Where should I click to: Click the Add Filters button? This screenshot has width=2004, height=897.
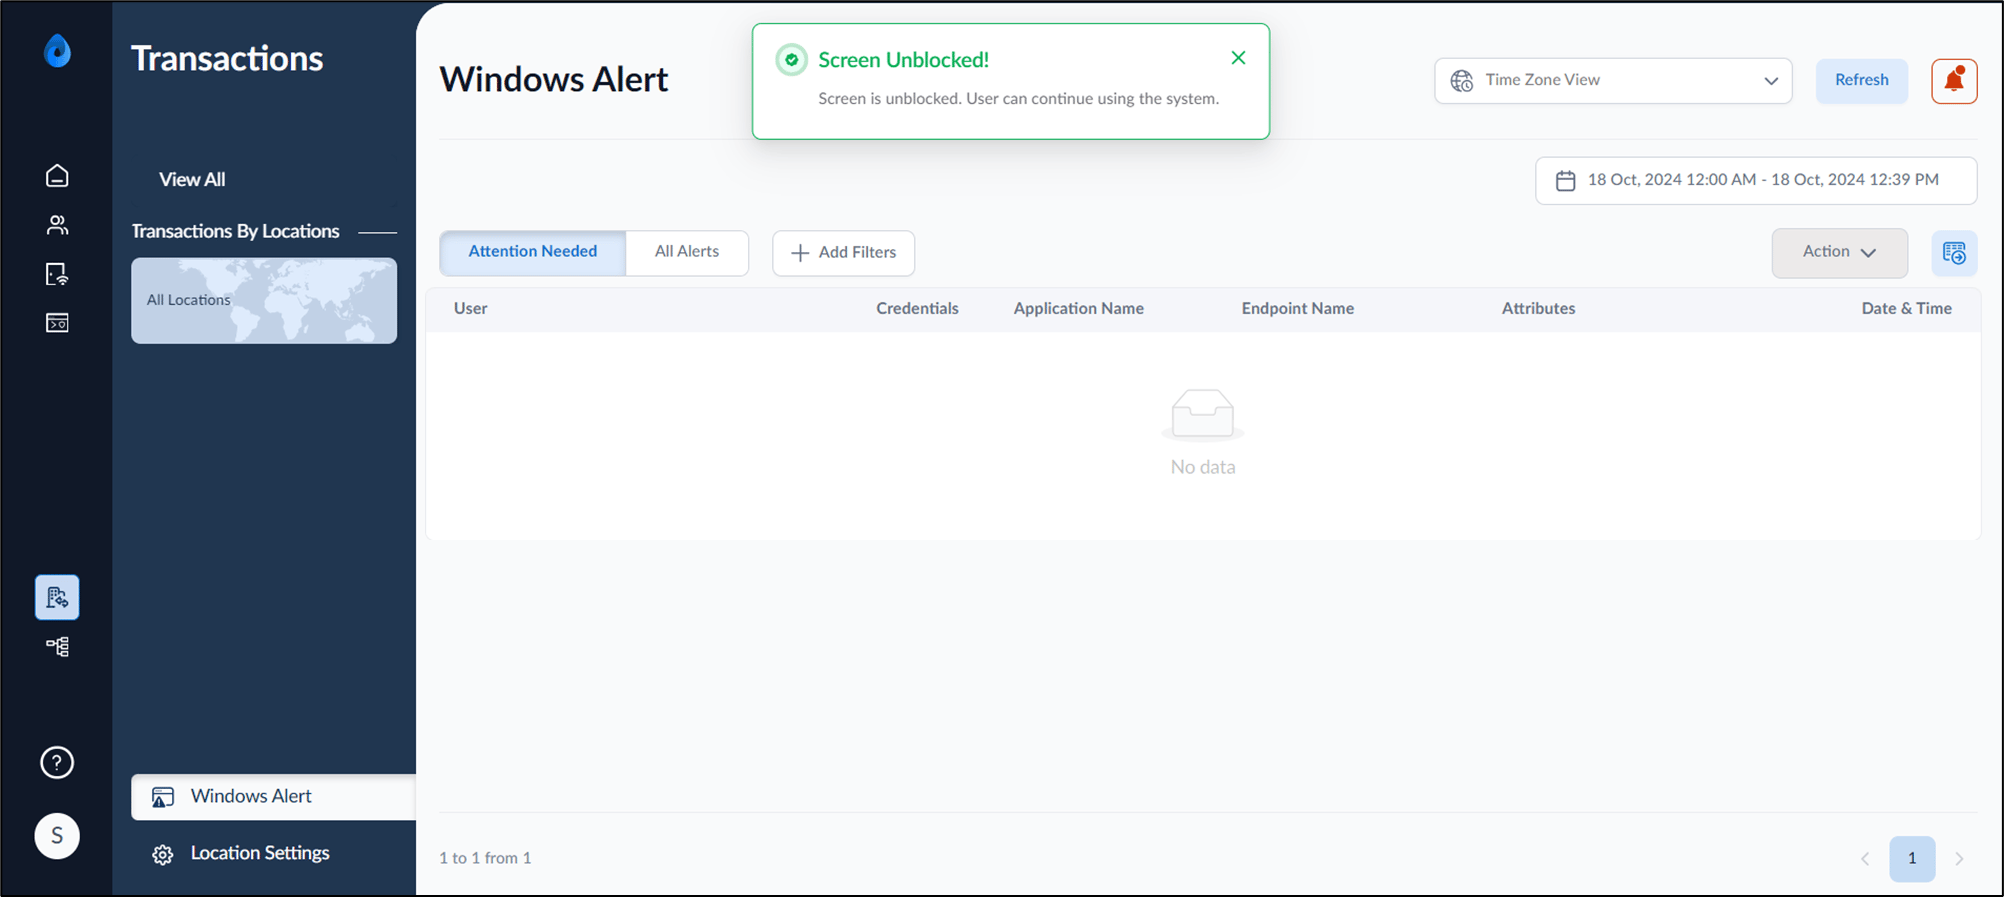click(843, 253)
